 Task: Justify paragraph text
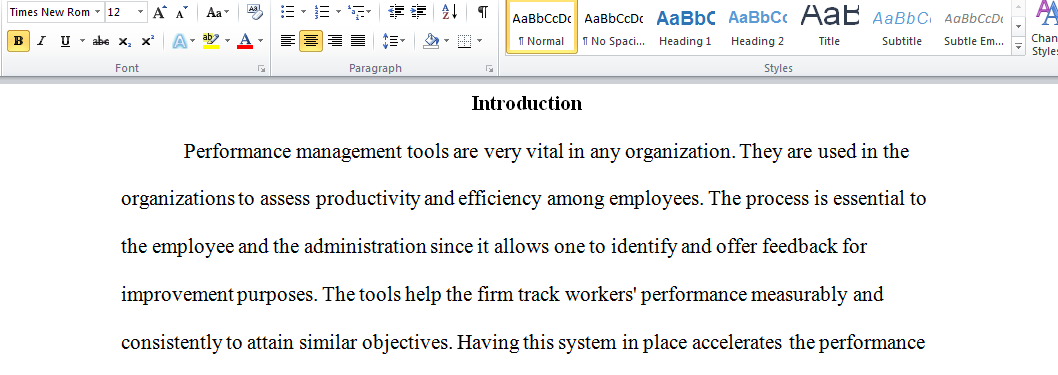(358, 41)
